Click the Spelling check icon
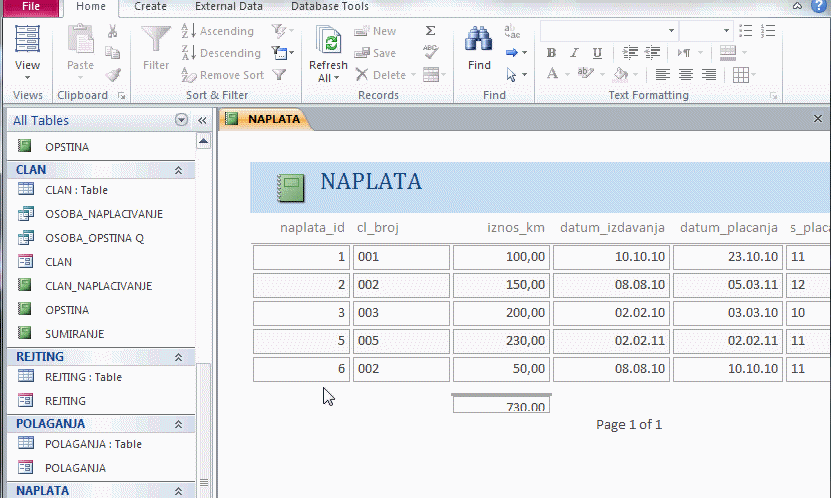Screen dimensions: 831x498 point(430,52)
